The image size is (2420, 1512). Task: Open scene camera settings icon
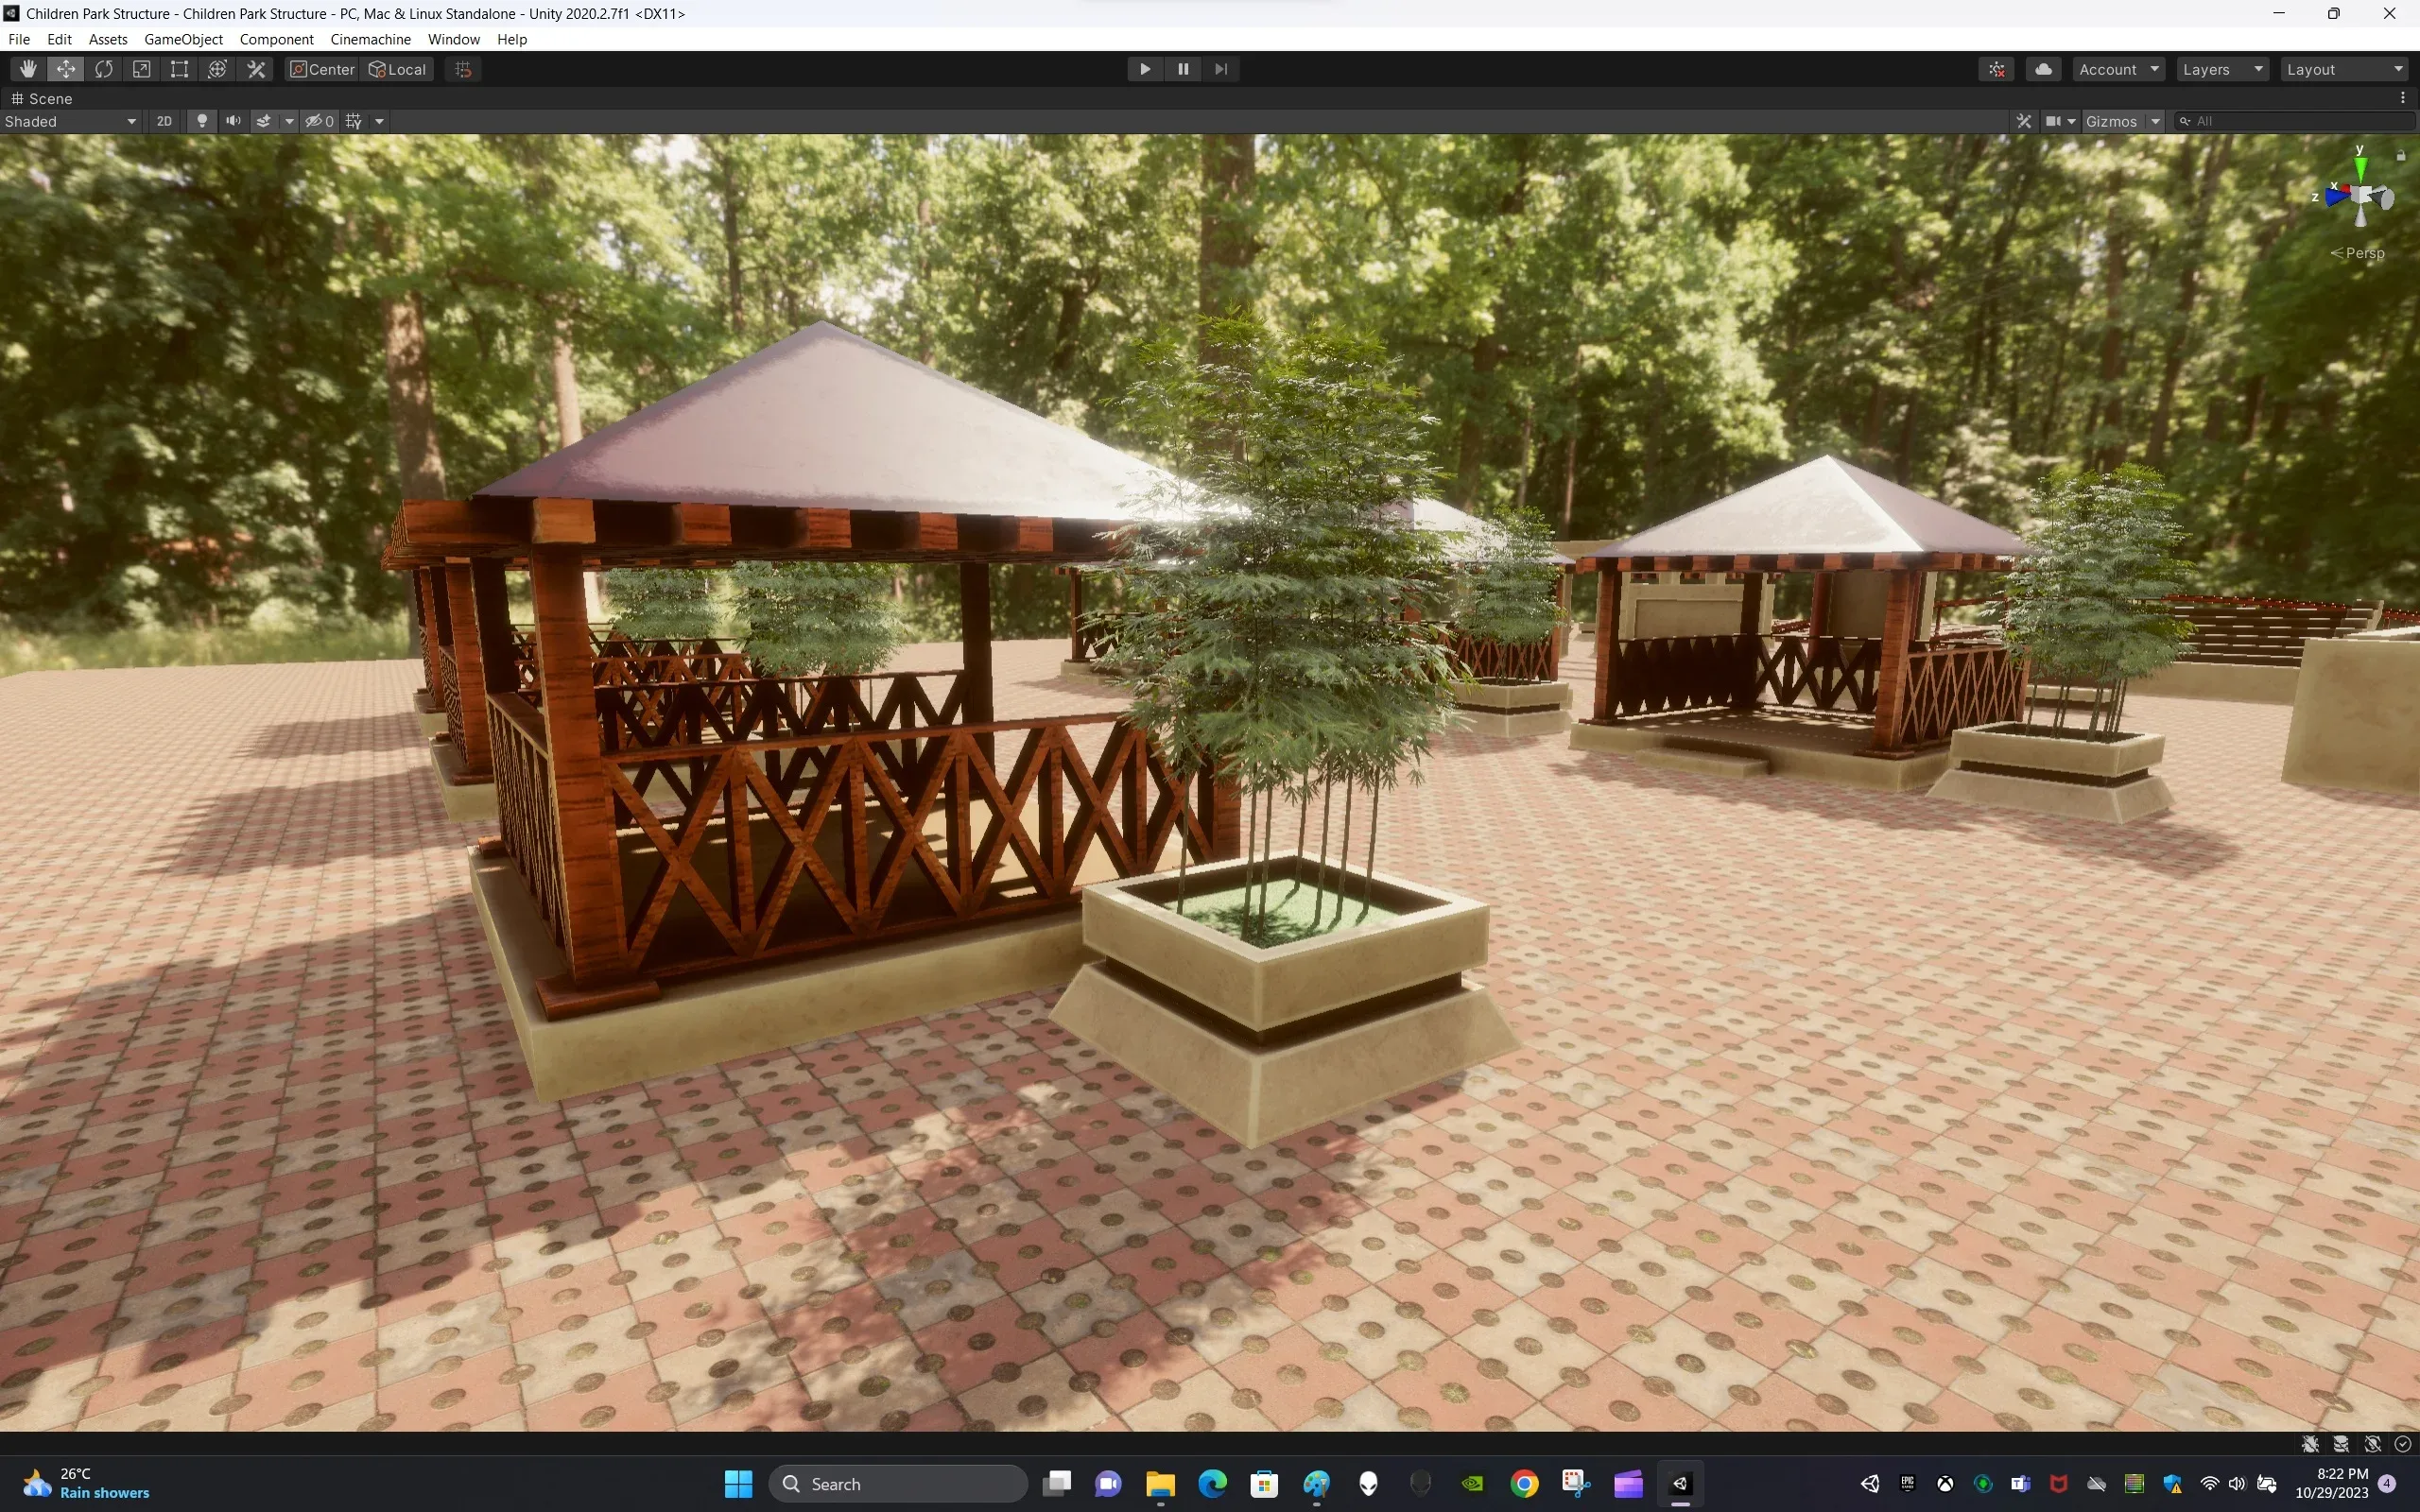pos(2058,120)
